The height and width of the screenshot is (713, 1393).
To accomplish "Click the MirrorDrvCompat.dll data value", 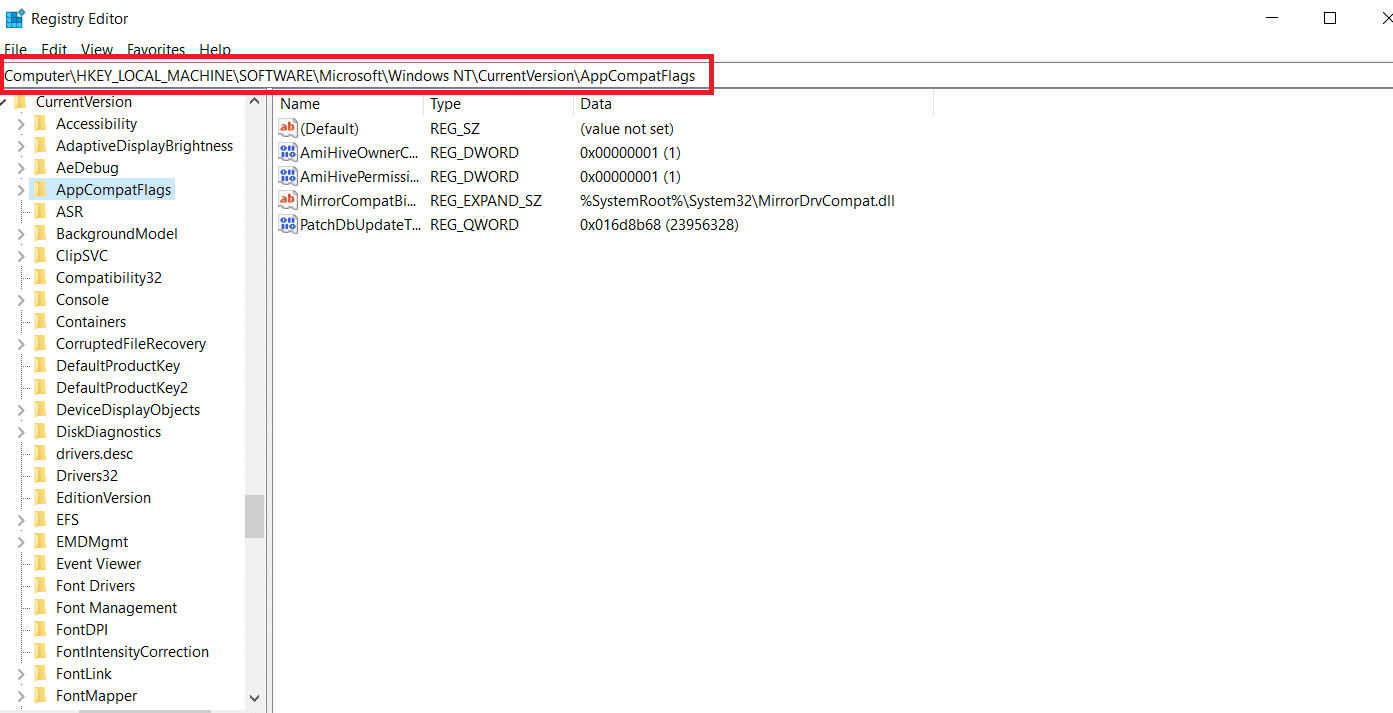I will [x=737, y=200].
